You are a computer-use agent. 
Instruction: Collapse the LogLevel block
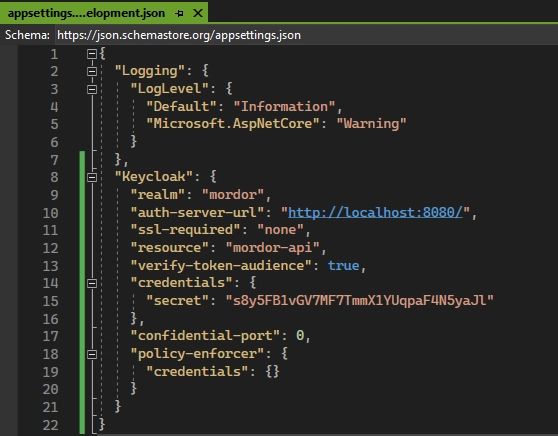coord(92,89)
